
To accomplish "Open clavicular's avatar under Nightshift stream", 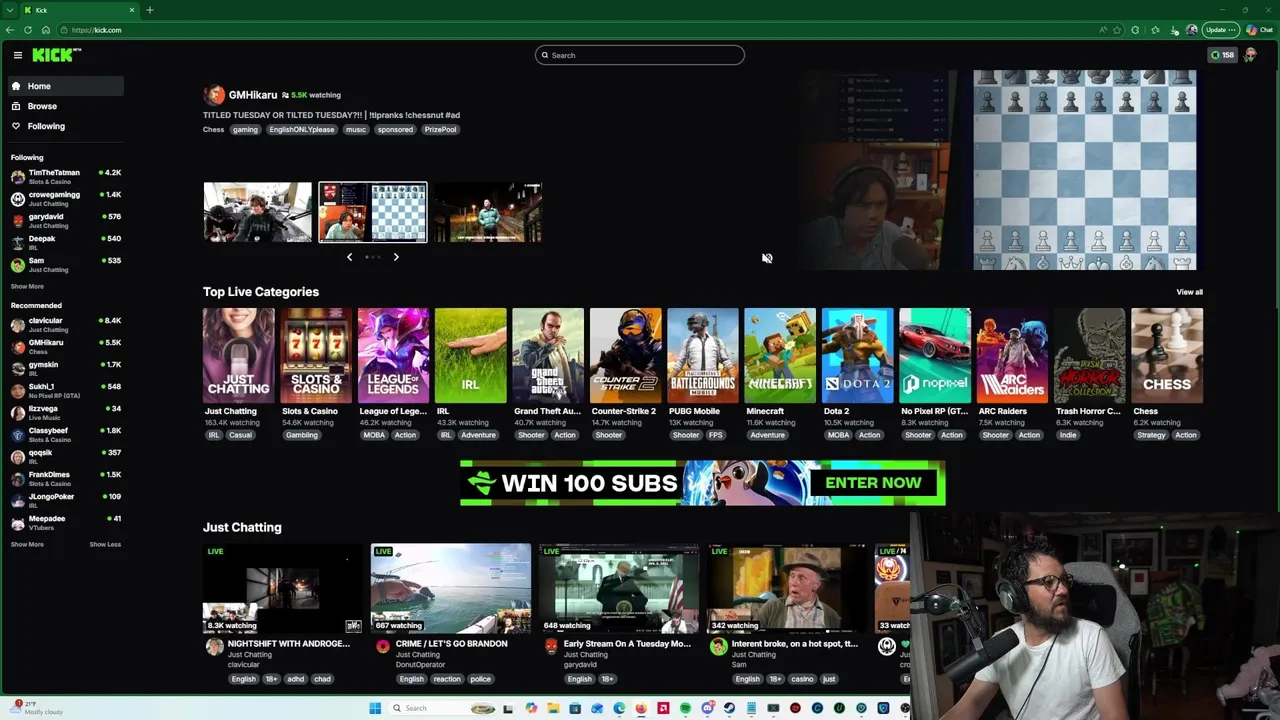I will 214,647.
